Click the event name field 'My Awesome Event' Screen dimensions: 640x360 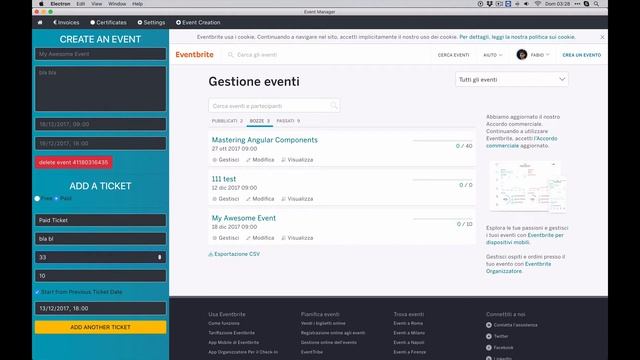coord(100,54)
